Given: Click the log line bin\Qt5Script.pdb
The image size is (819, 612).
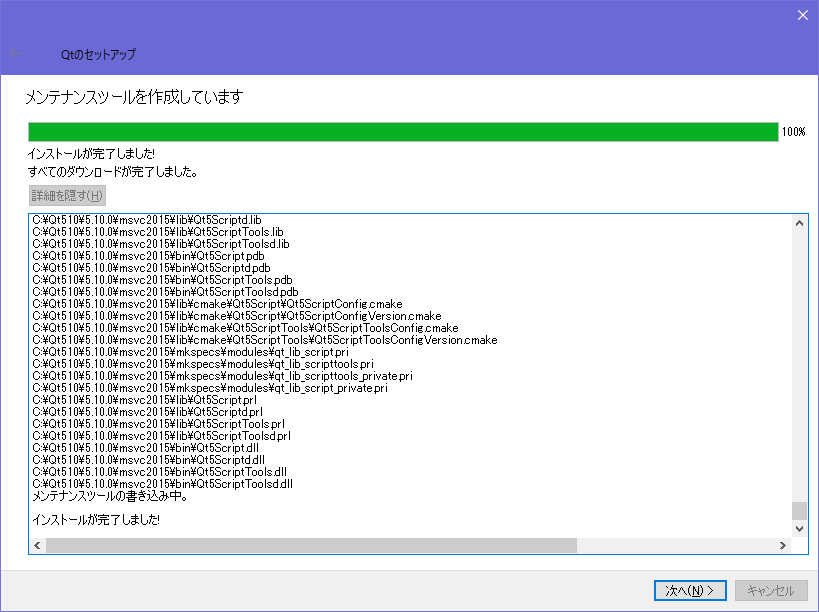Looking at the screenshot, I should pyautogui.click(x=148, y=256).
